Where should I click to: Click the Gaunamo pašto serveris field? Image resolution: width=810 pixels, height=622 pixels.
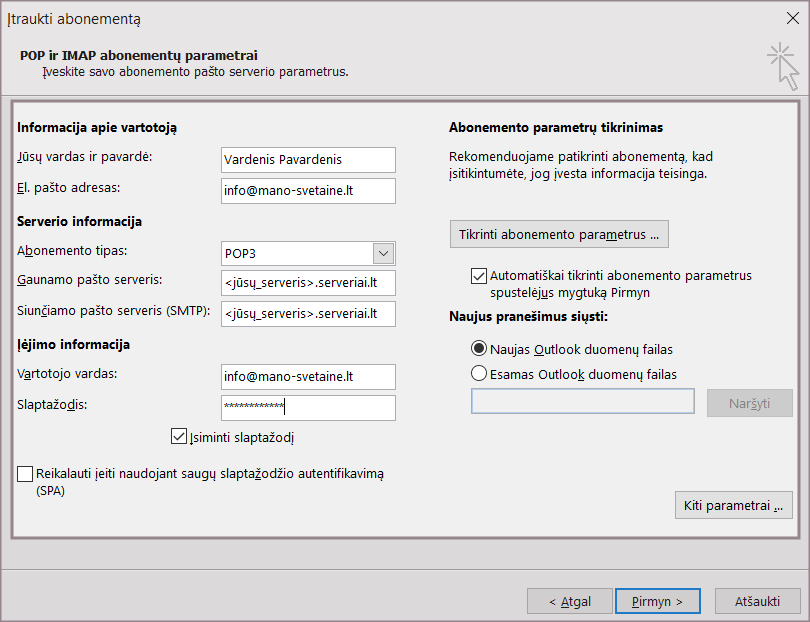tap(308, 283)
